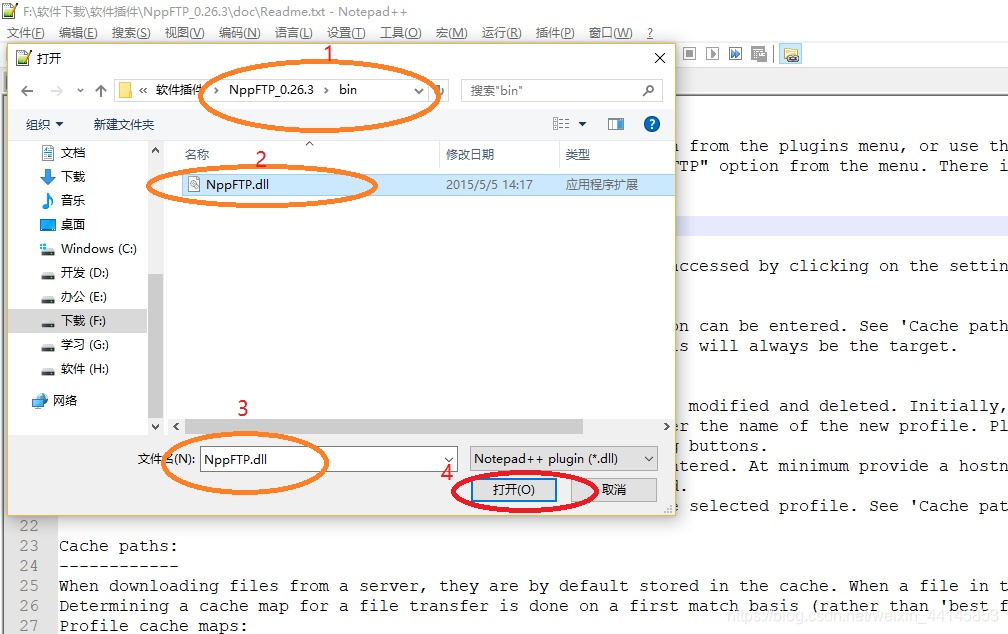Click the file list scroll left arrow

click(176, 426)
